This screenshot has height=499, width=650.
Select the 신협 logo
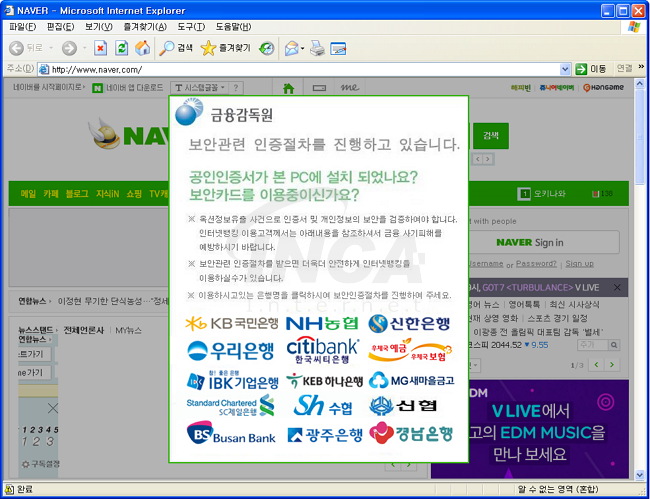(x=403, y=406)
